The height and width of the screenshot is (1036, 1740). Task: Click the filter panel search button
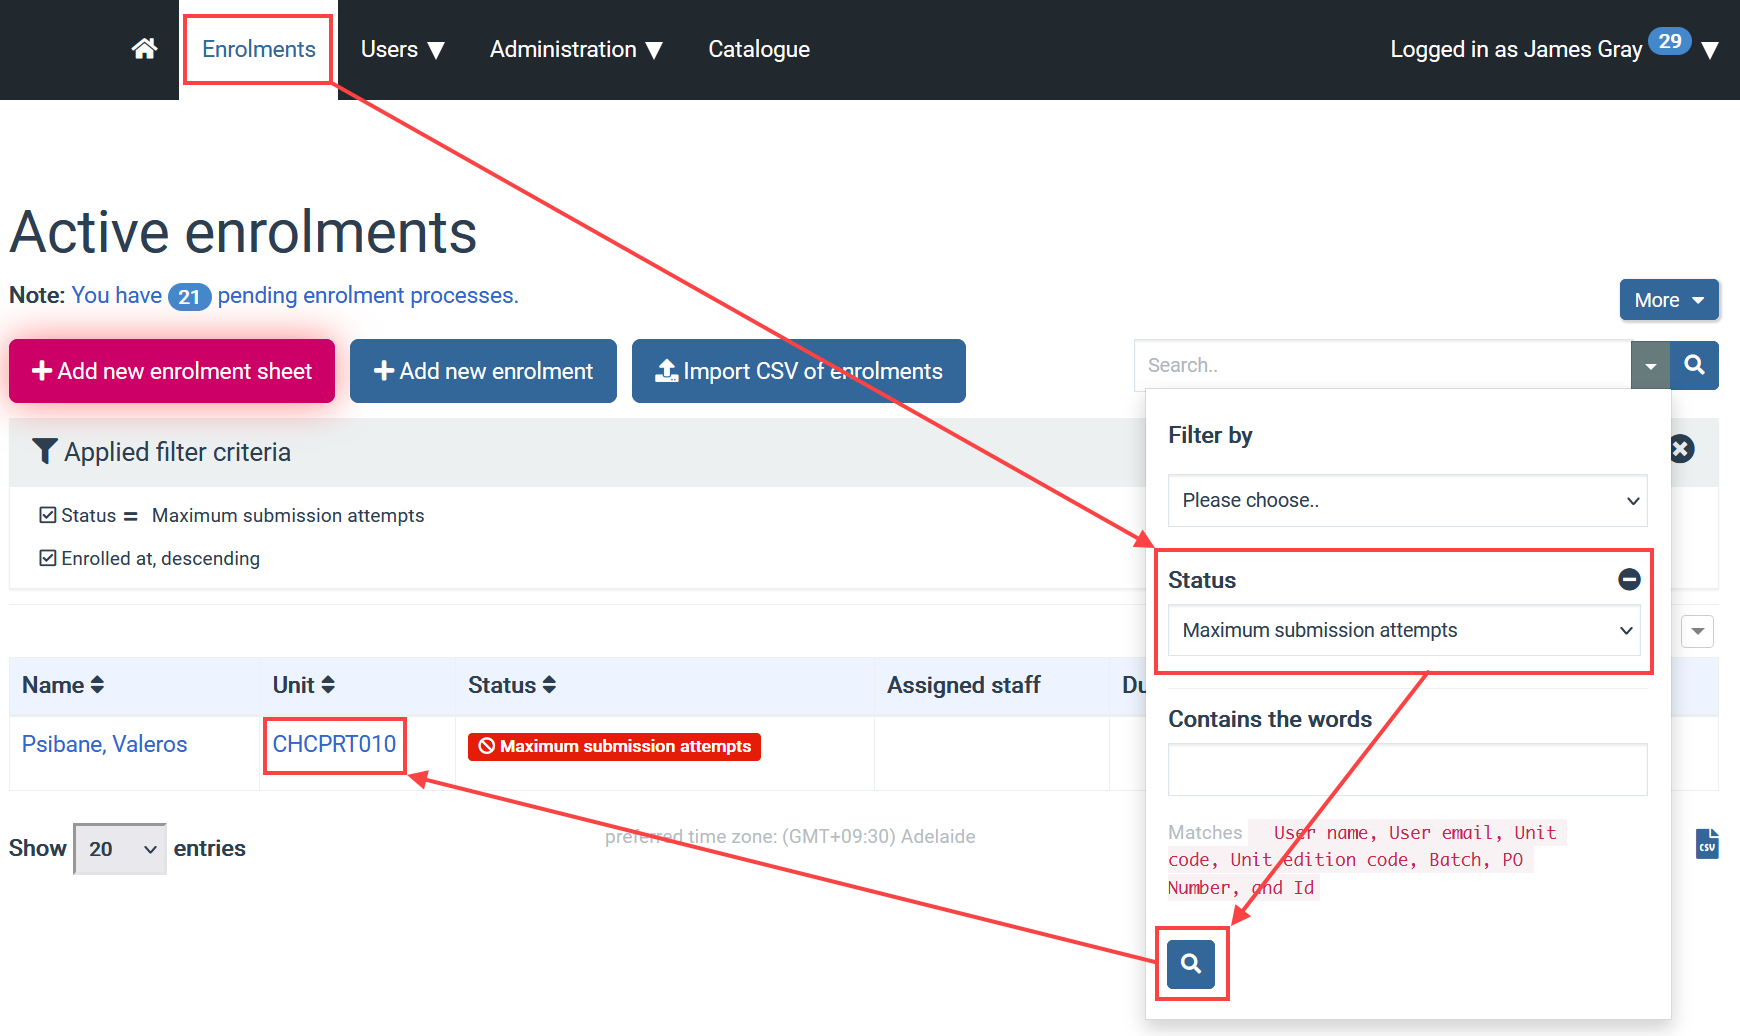[x=1191, y=964]
